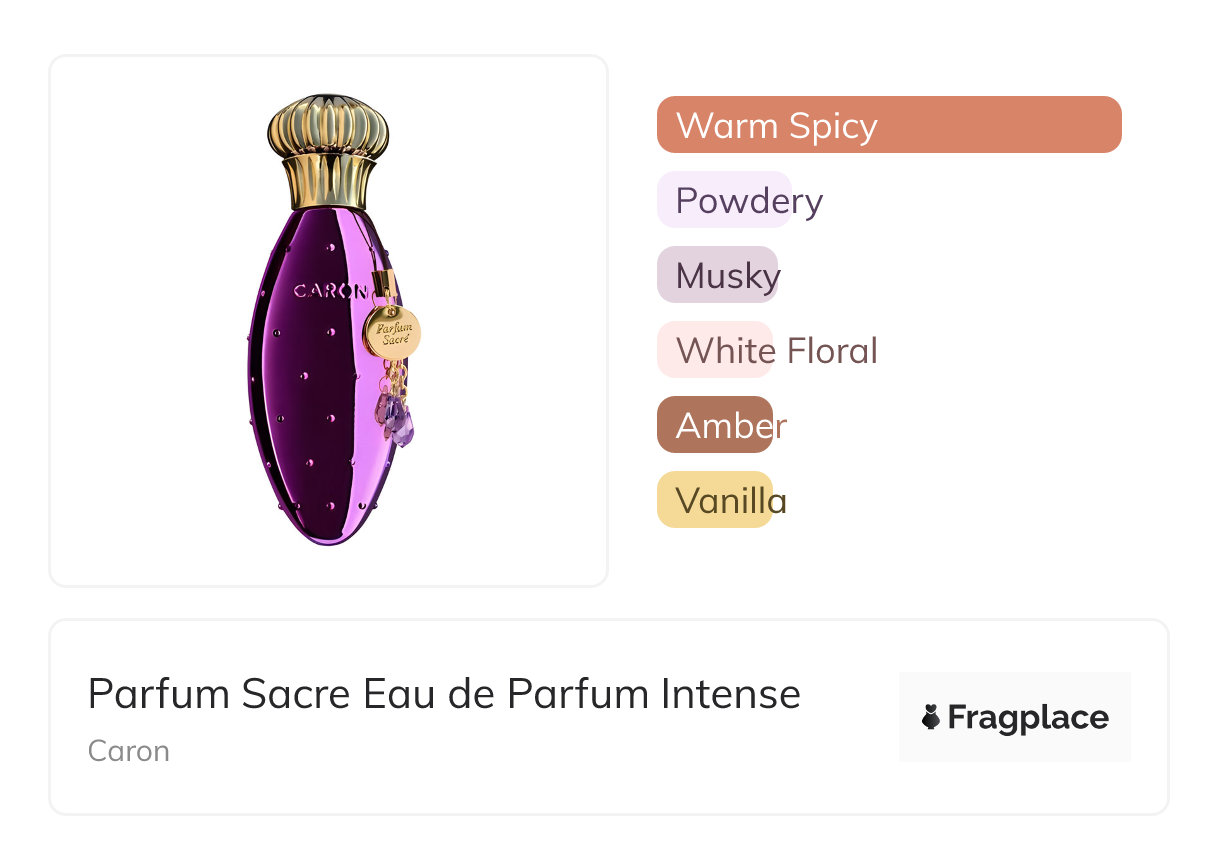Click the gold ribbed bottle cap
This screenshot has height=864, width=1218.
[328, 125]
